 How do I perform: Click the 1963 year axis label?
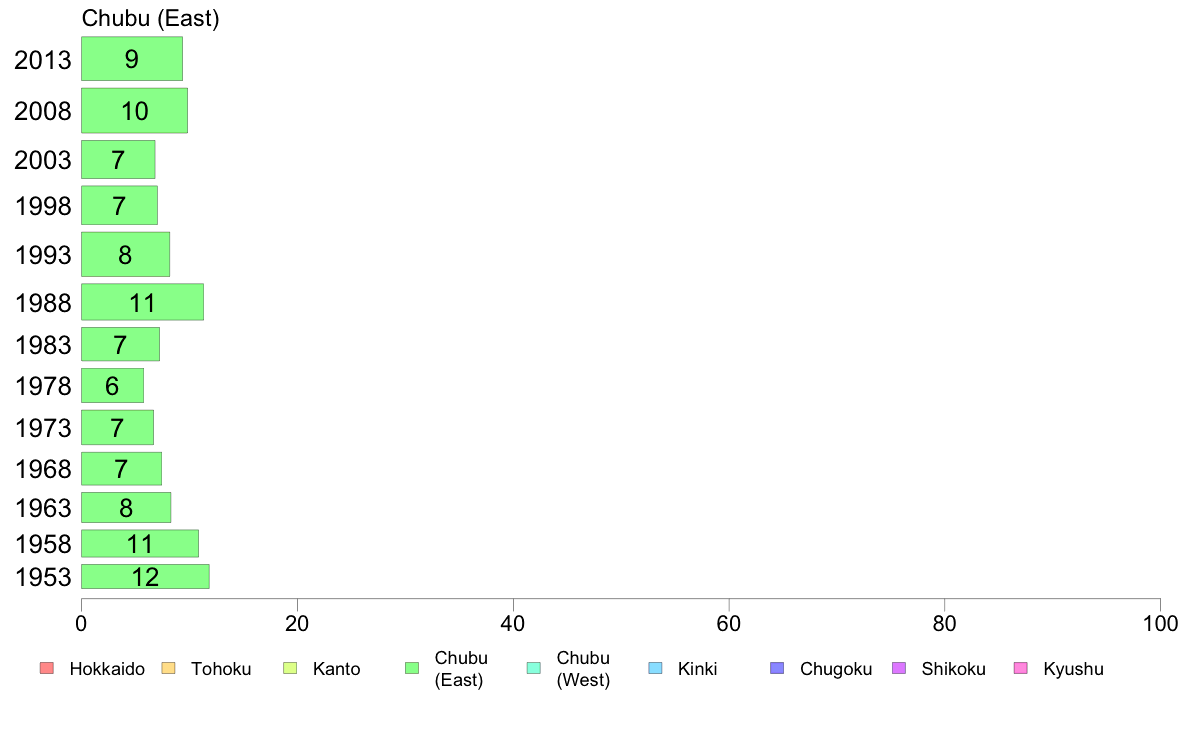[43, 507]
